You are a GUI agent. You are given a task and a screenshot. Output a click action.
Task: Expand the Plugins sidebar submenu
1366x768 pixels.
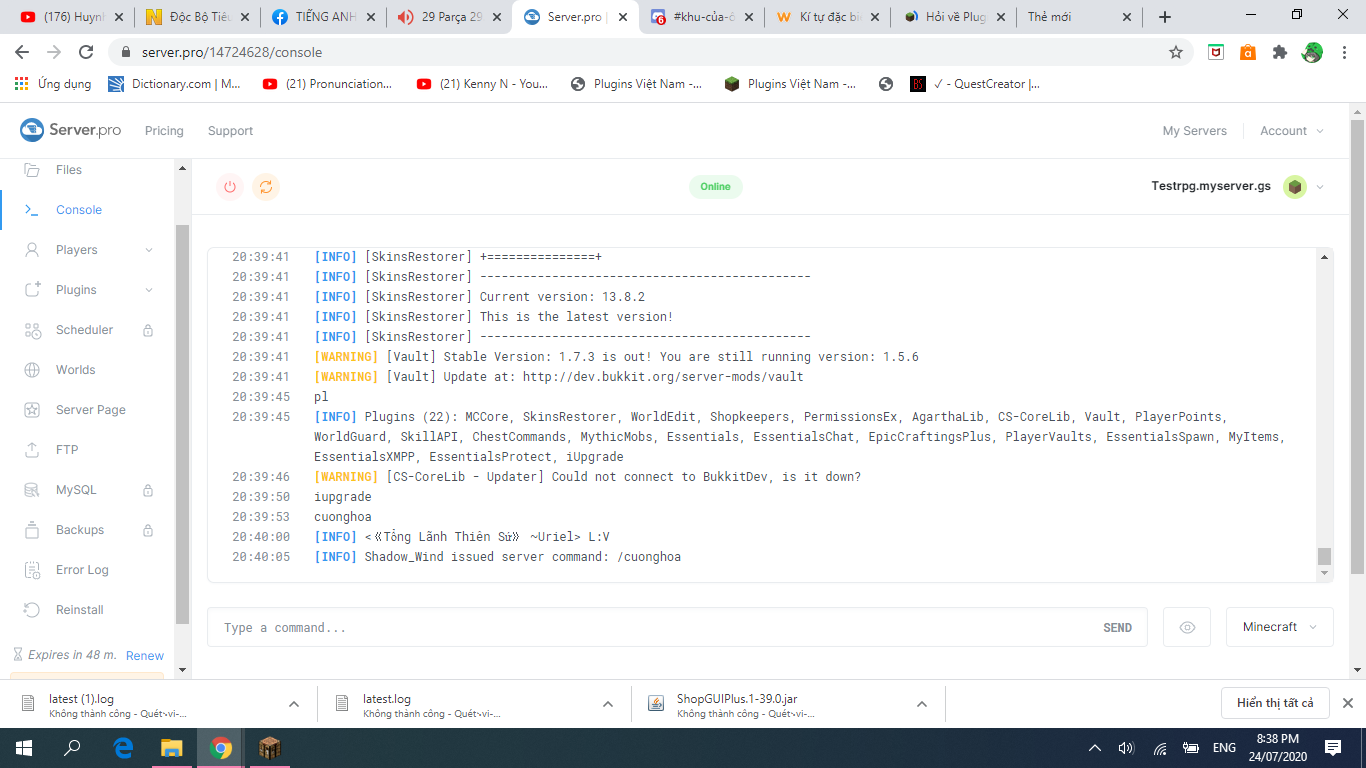coord(149,290)
